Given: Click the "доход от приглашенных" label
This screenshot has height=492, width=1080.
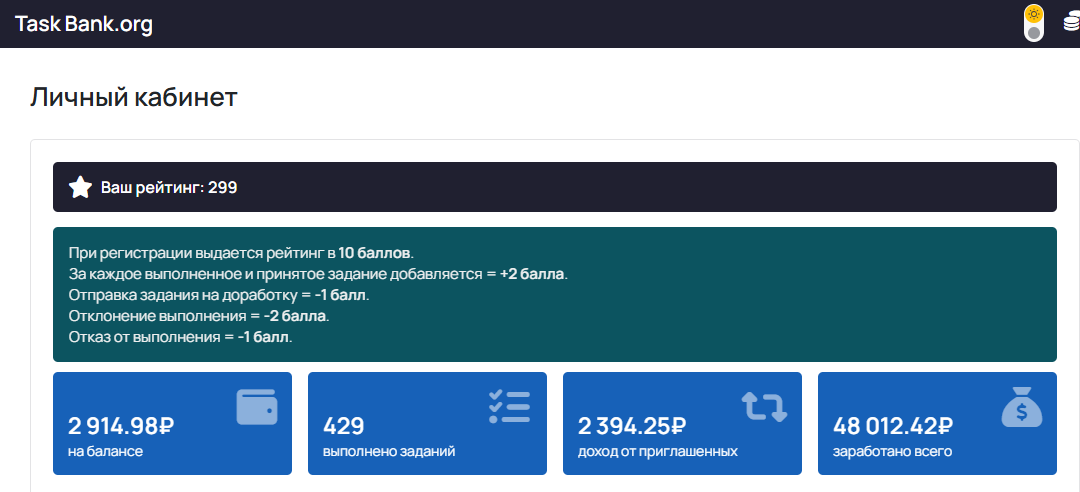Looking at the screenshot, I should tap(658, 452).
